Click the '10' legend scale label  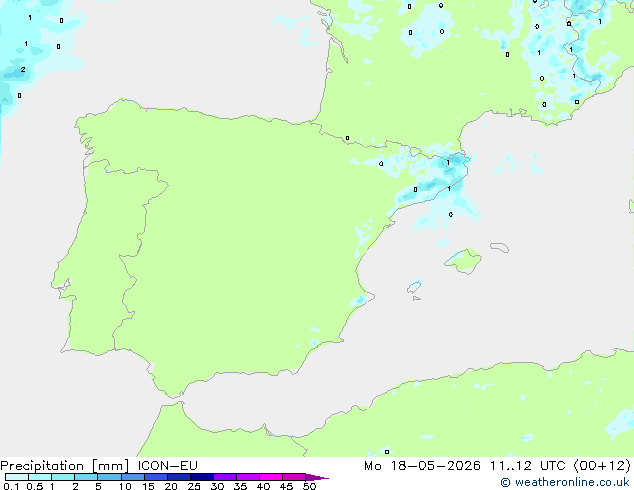(125, 486)
